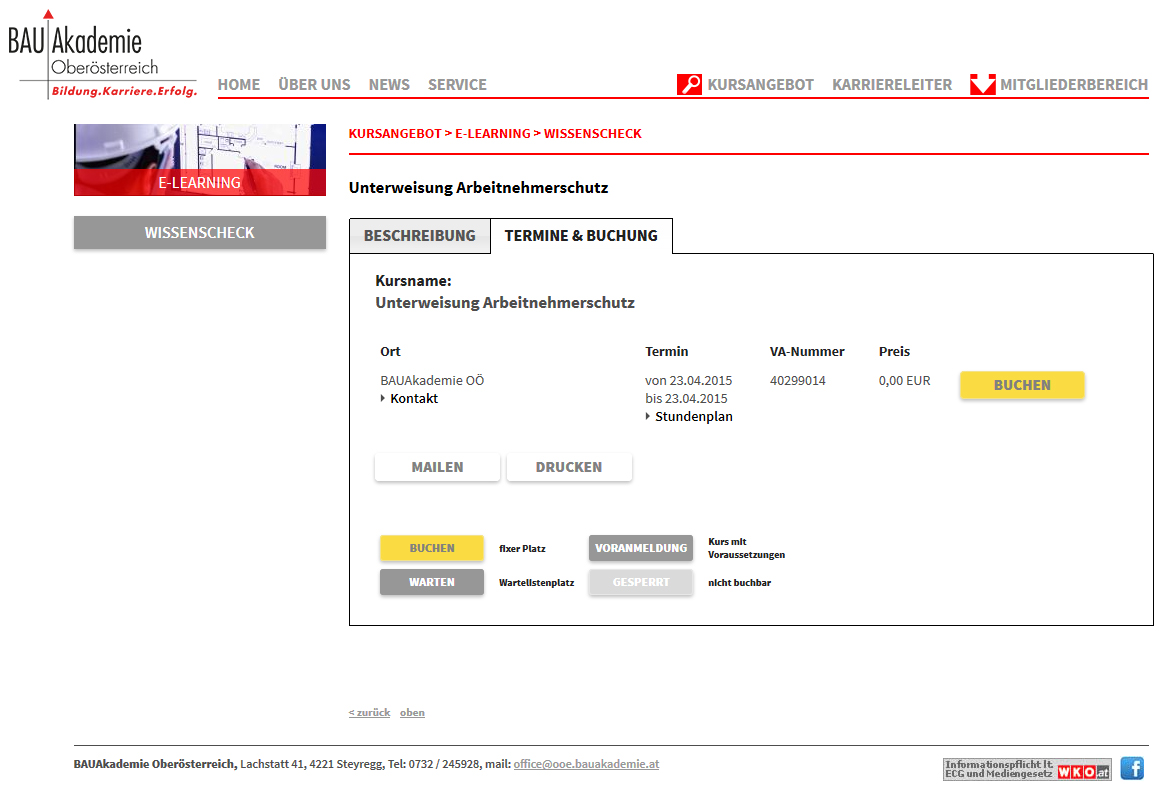Book the course with yellow BUCHEN button
1168x801 pixels.
tap(1022, 385)
